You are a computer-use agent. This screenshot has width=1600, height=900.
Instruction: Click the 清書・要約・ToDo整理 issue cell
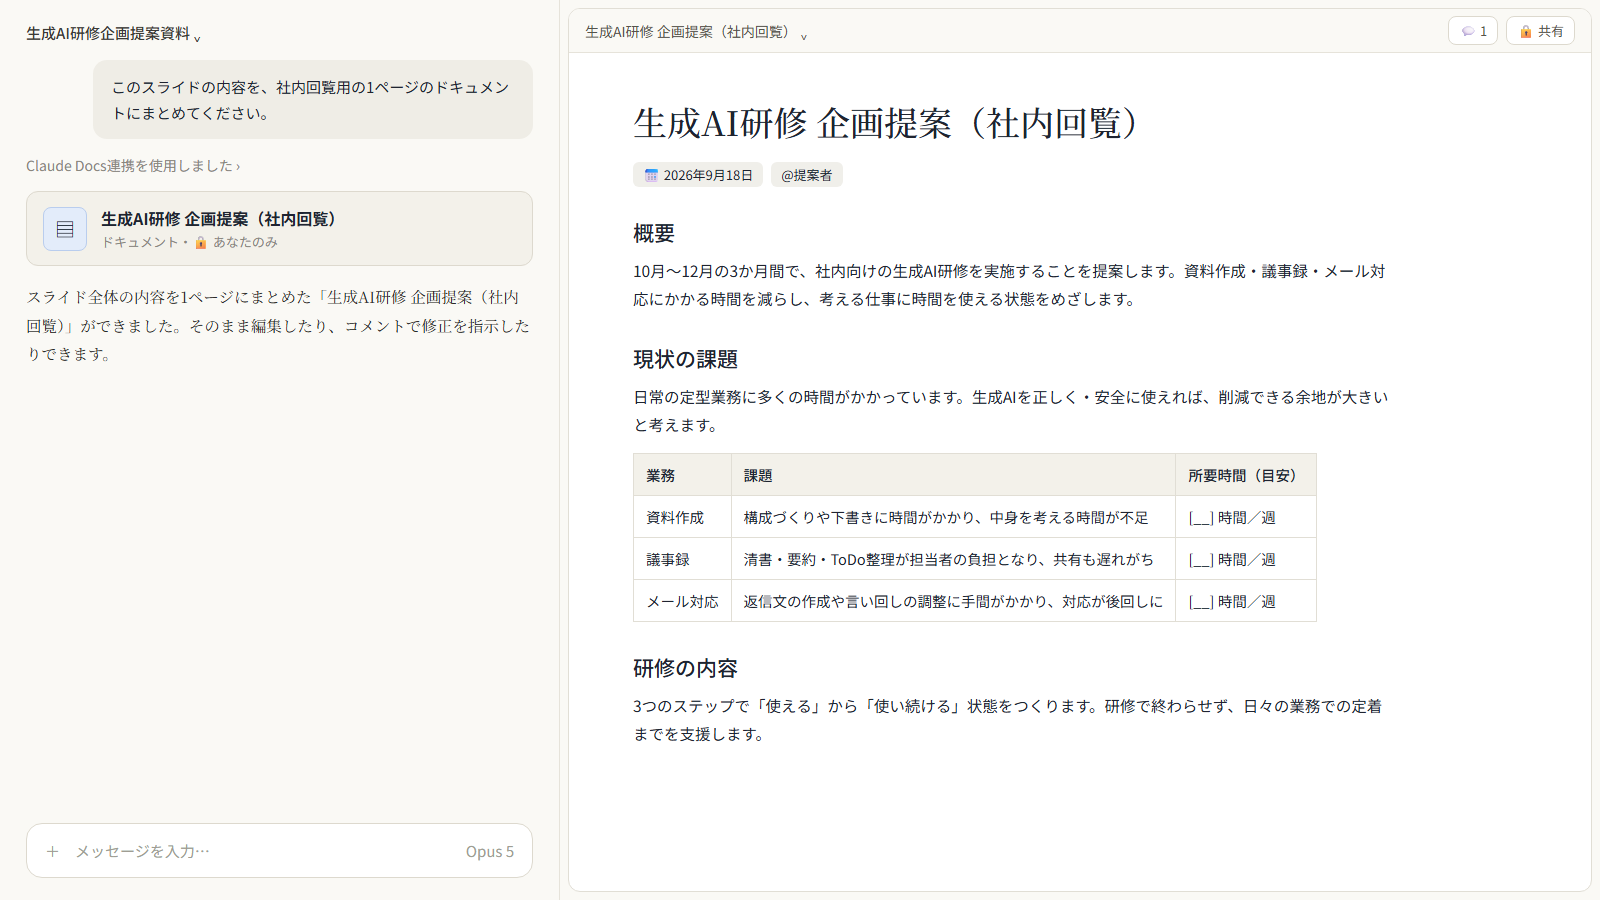pos(953,559)
